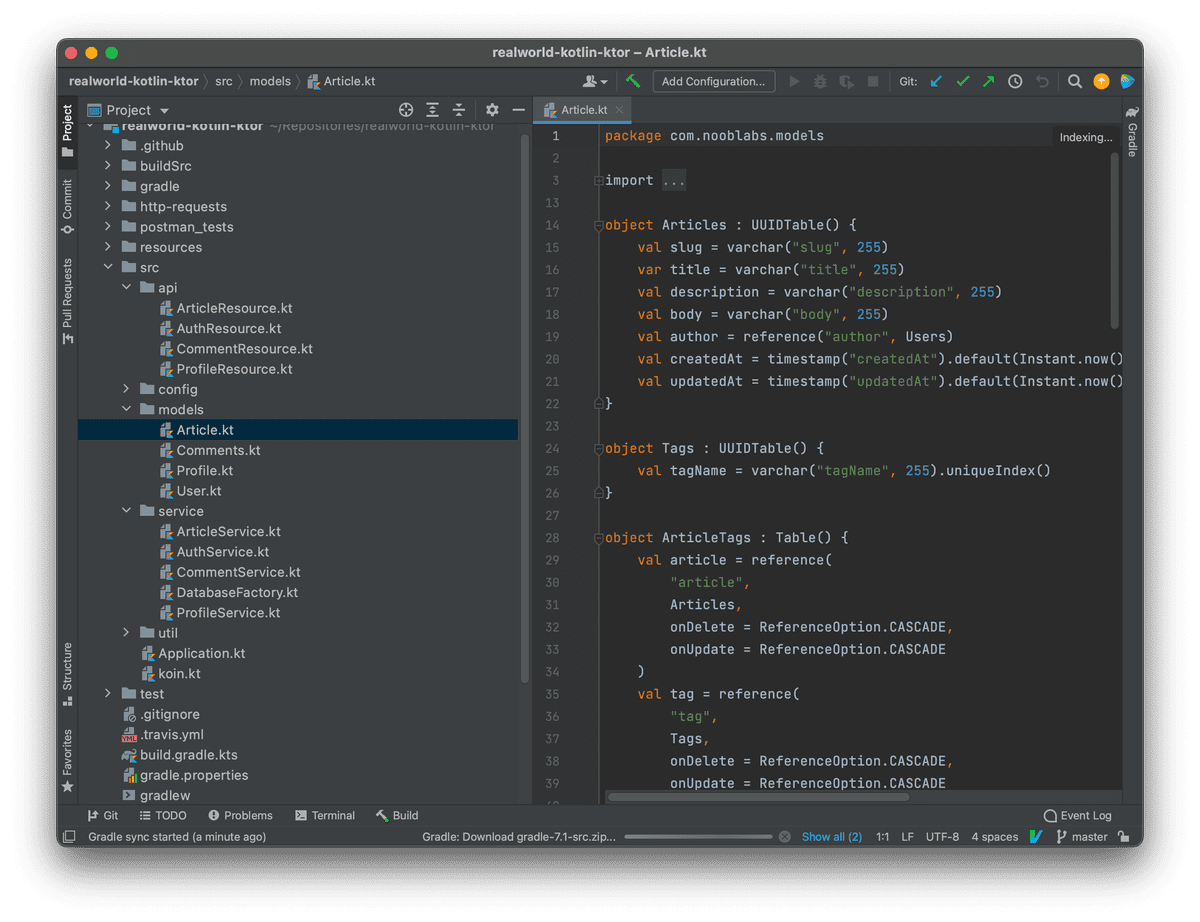Expand the config folder
This screenshot has width=1200, height=922.
[x=126, y=389]
